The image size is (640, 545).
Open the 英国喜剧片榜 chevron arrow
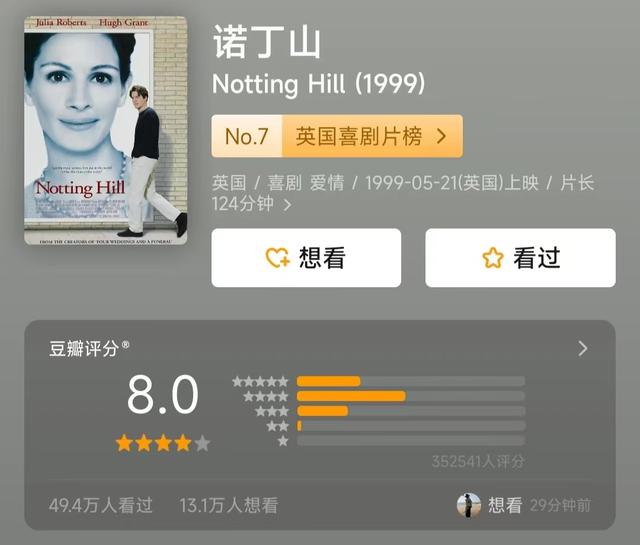[x=441, y=136]
